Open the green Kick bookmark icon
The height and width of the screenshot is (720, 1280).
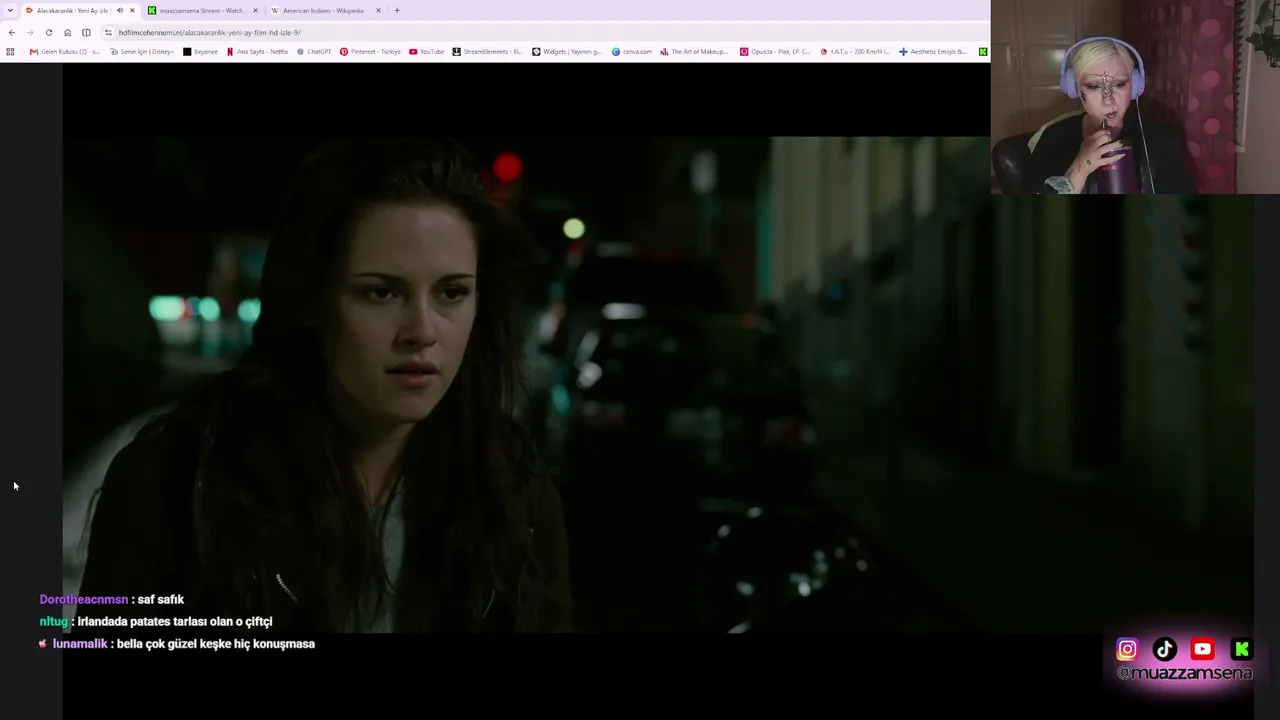click(x=983, y=51)
